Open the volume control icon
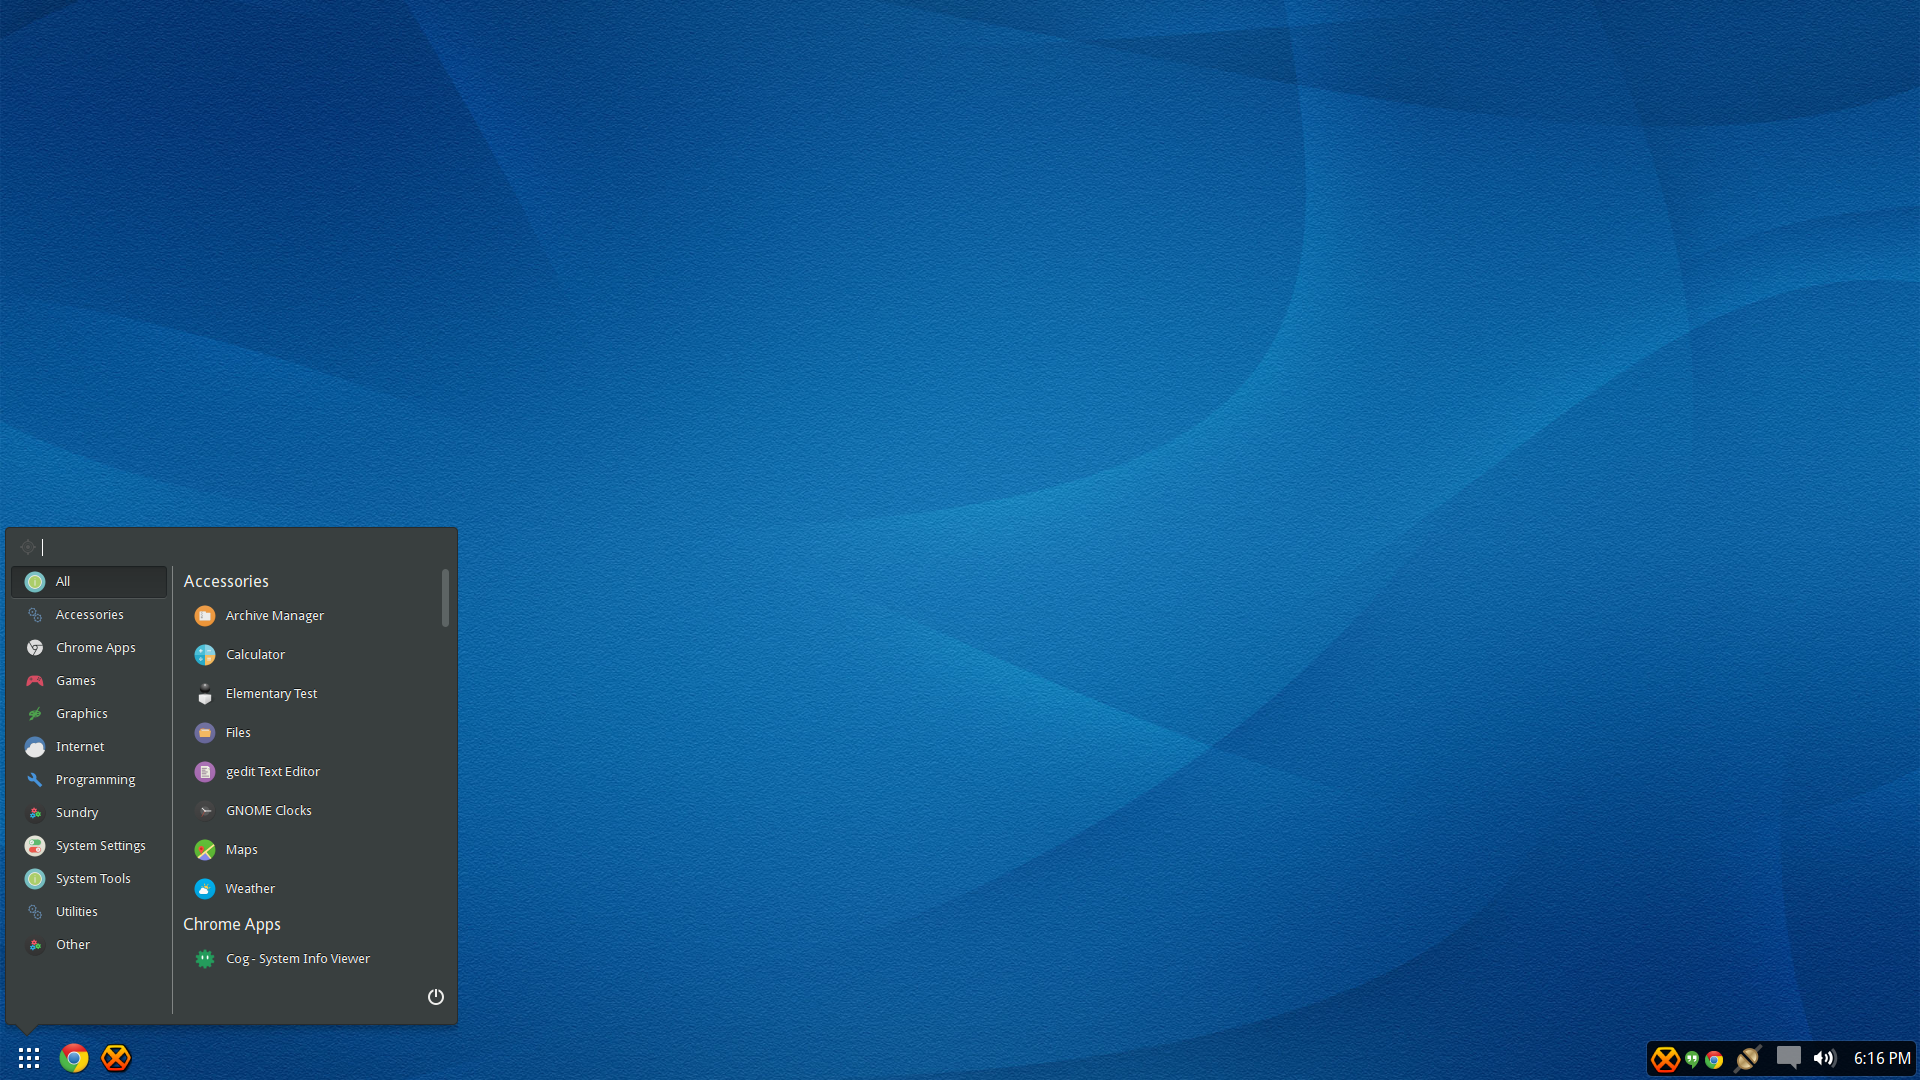1920x1080 pixels. [1825, 1058]
